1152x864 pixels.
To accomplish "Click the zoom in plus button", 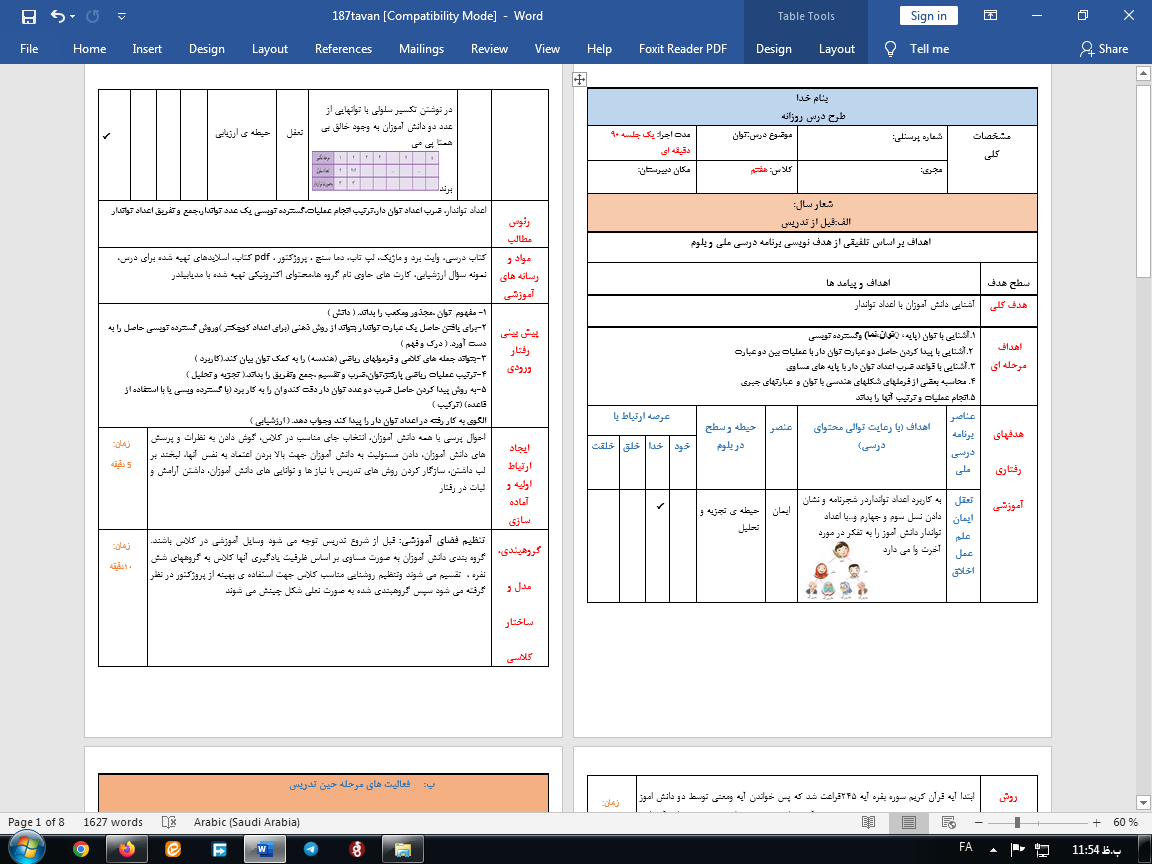I will pyautogui.click(x=1097, y=822).
